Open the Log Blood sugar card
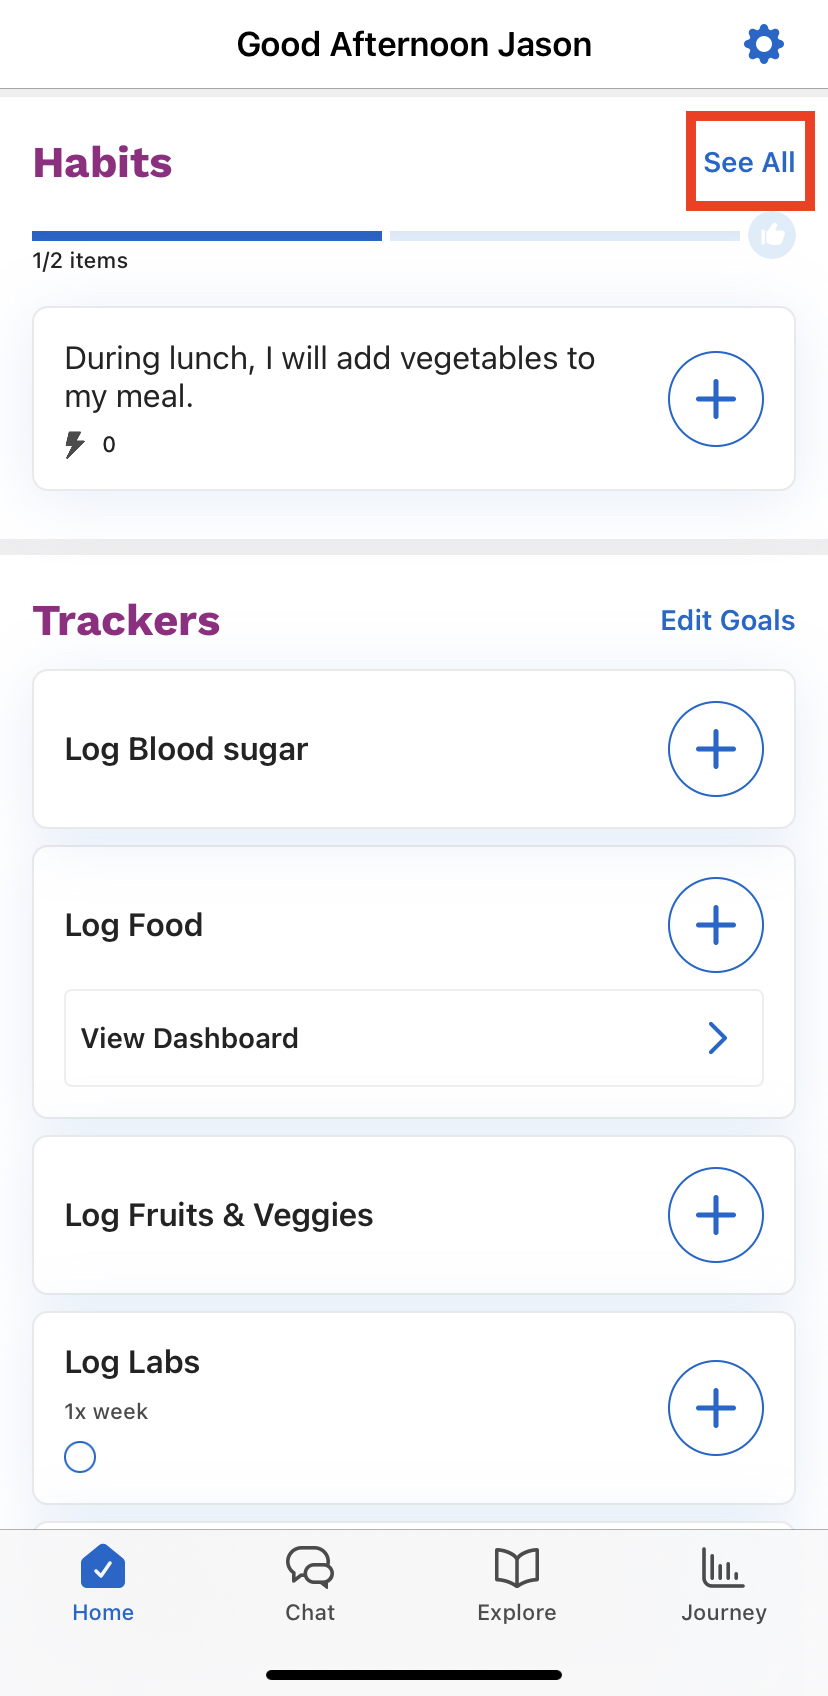 click(414, 749)
